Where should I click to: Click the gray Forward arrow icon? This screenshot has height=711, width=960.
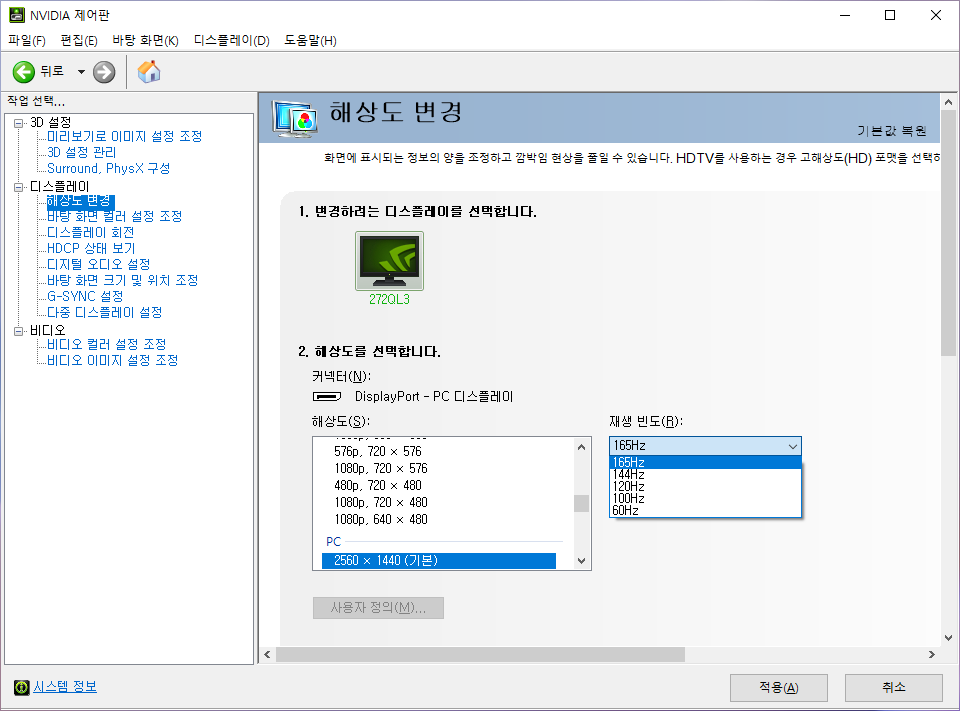104,72
